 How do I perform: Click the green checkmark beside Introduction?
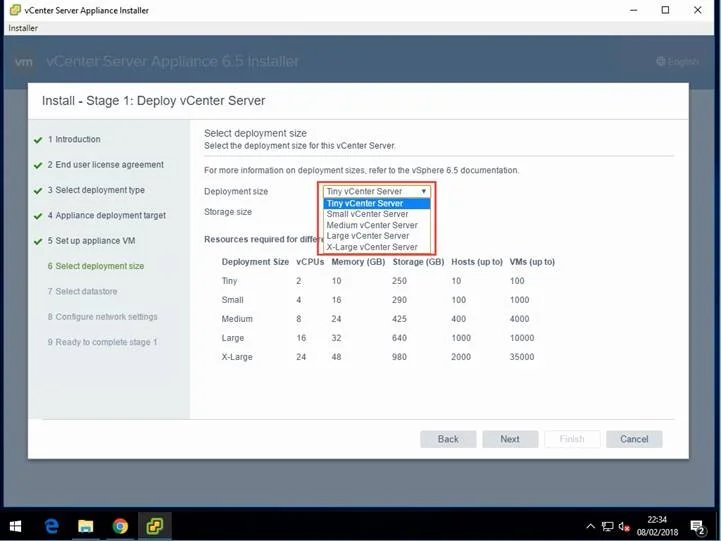coord(38,140)
